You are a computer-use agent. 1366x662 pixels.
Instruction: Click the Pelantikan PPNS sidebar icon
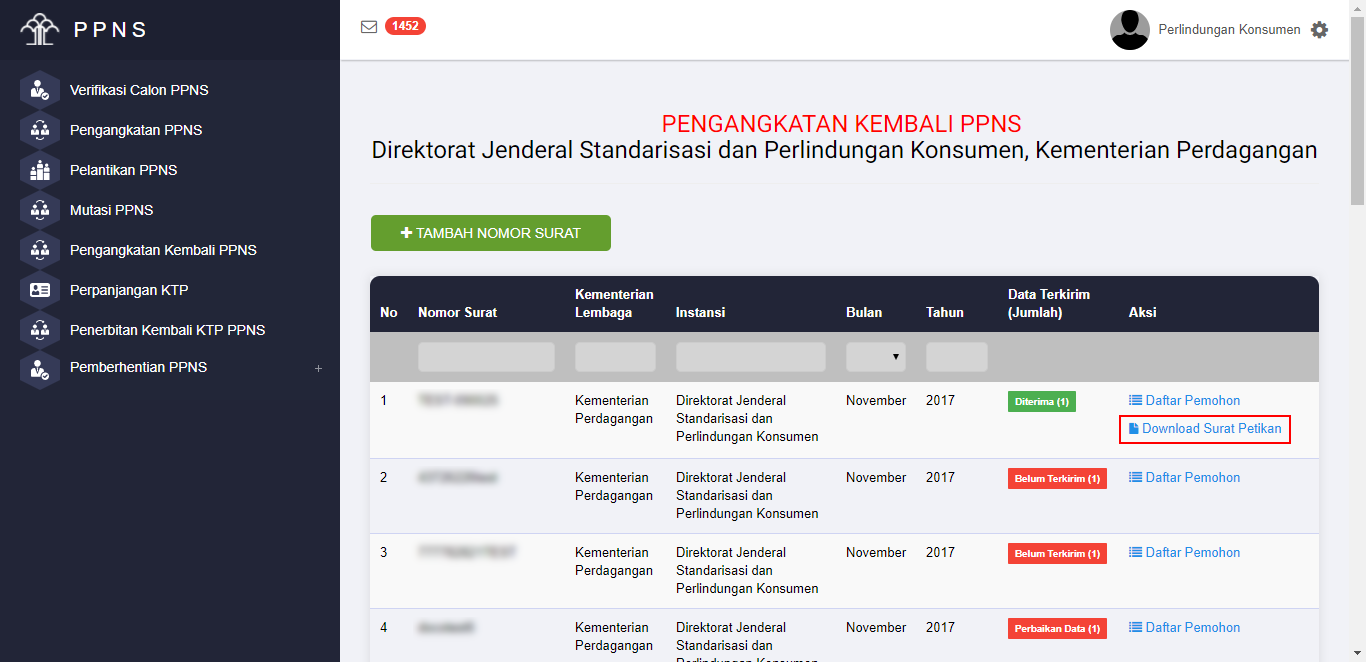[40, 170]
